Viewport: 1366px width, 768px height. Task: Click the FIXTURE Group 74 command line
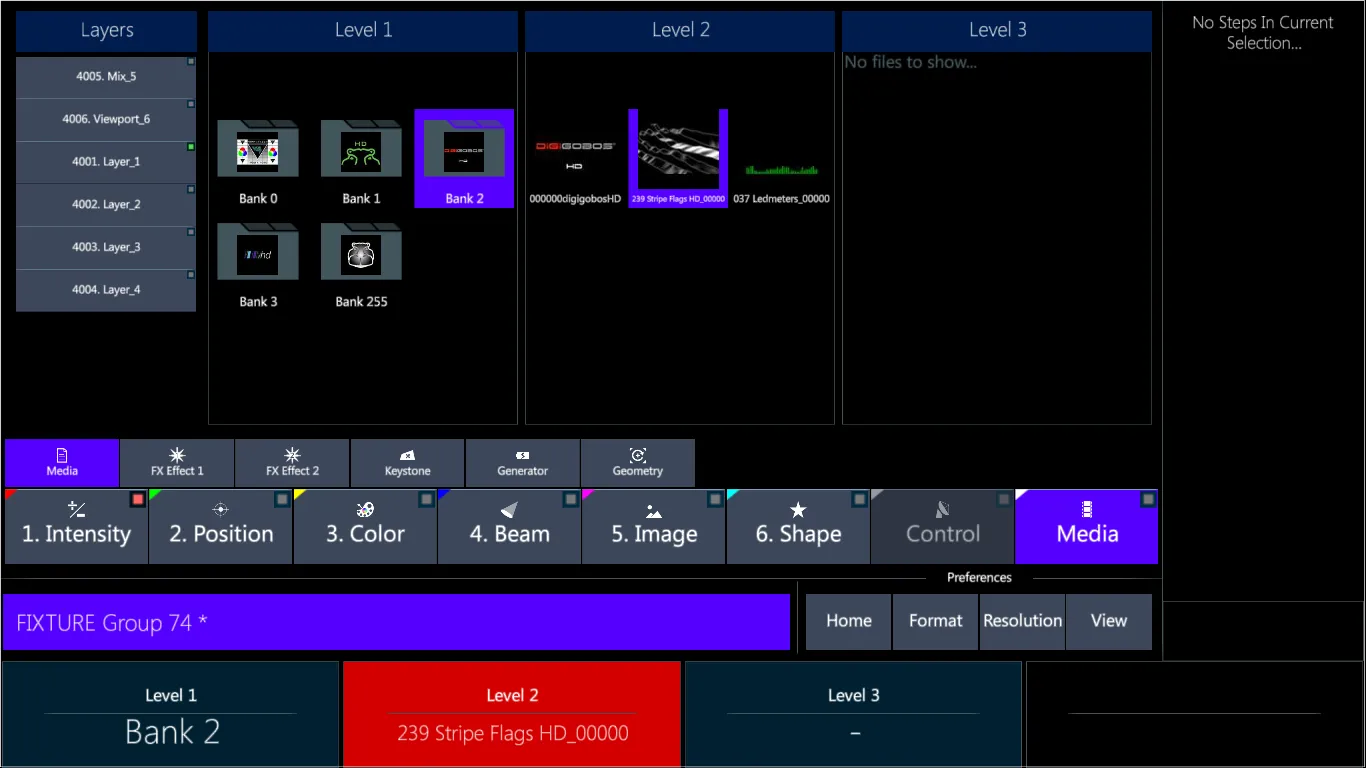click(396, 622)
